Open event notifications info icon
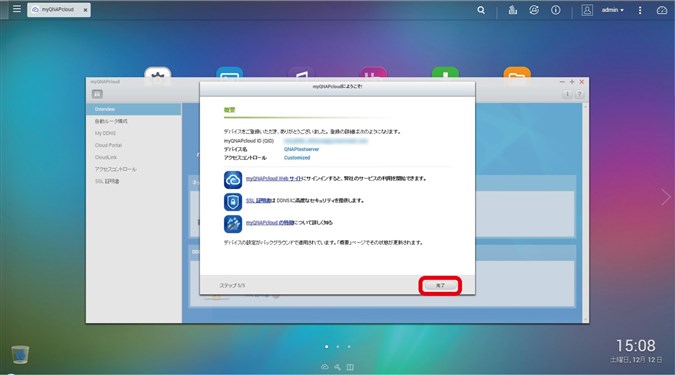Screen dimensions: 675x375 (x=556, y=10)
